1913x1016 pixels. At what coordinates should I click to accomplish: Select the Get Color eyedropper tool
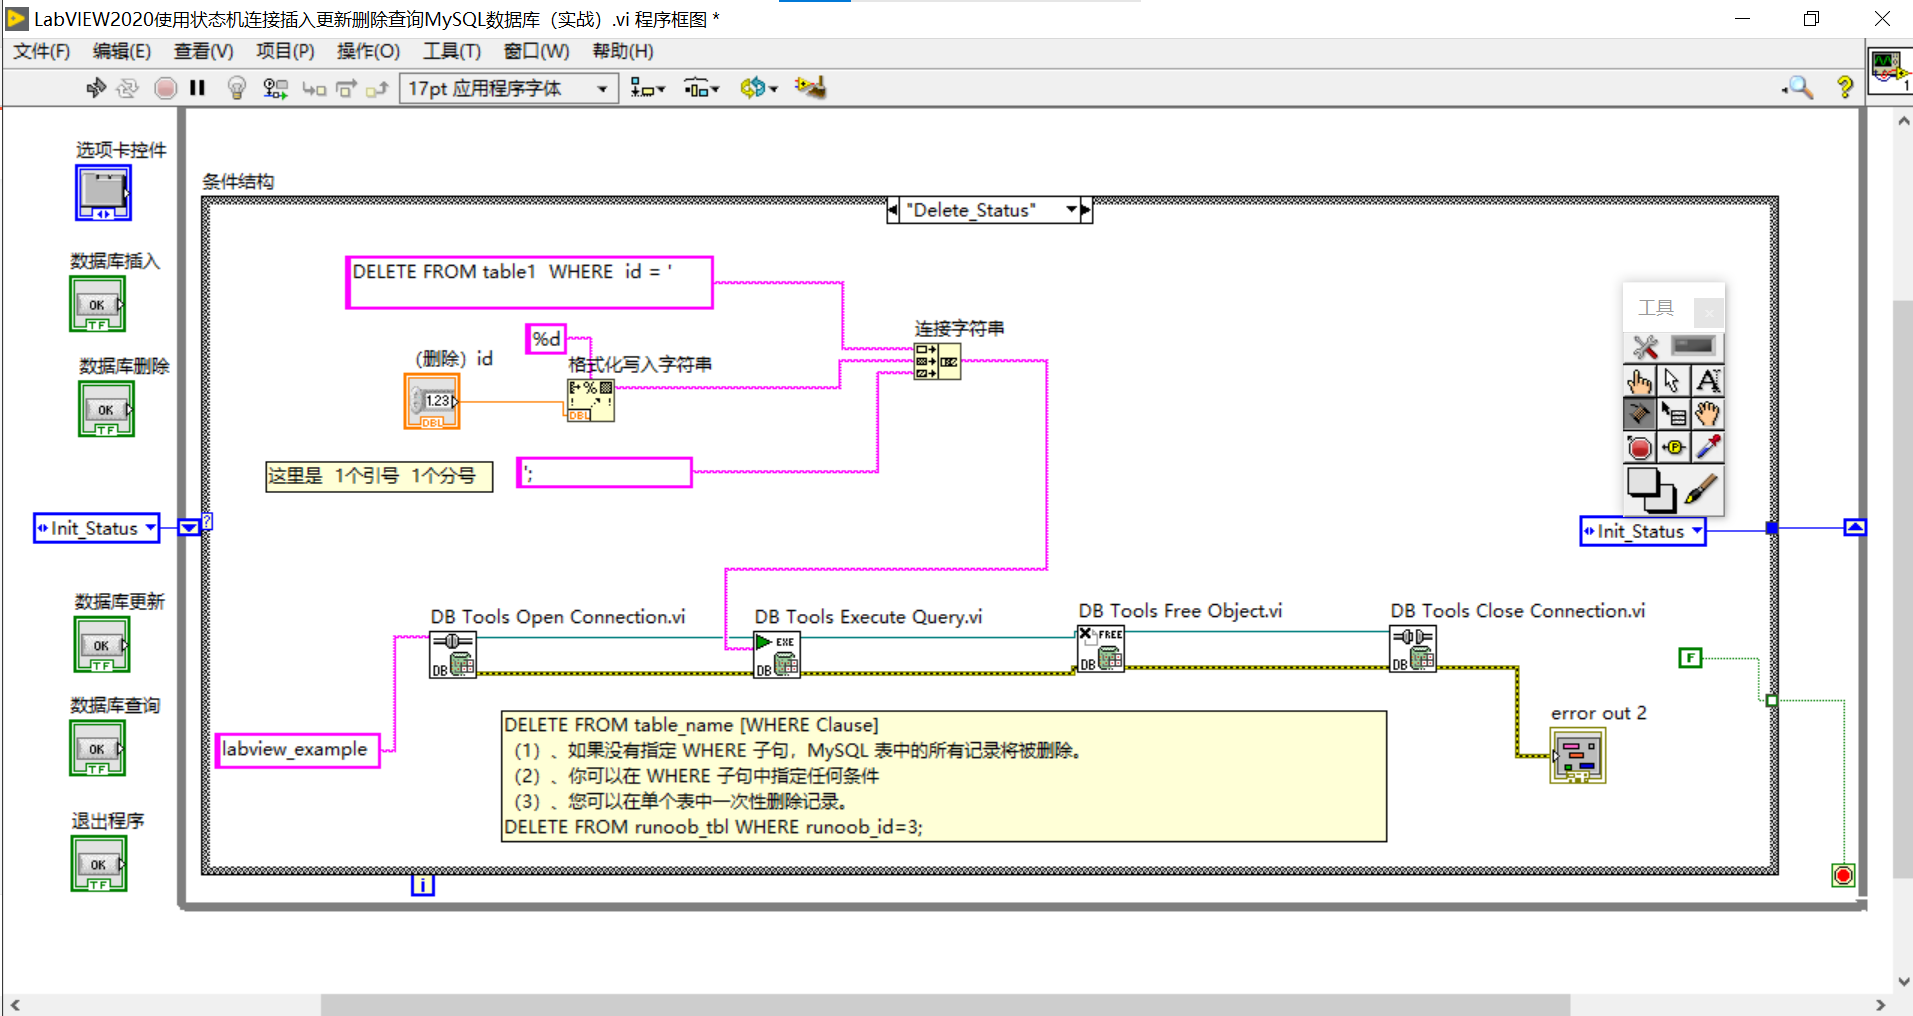[1707, 447]
